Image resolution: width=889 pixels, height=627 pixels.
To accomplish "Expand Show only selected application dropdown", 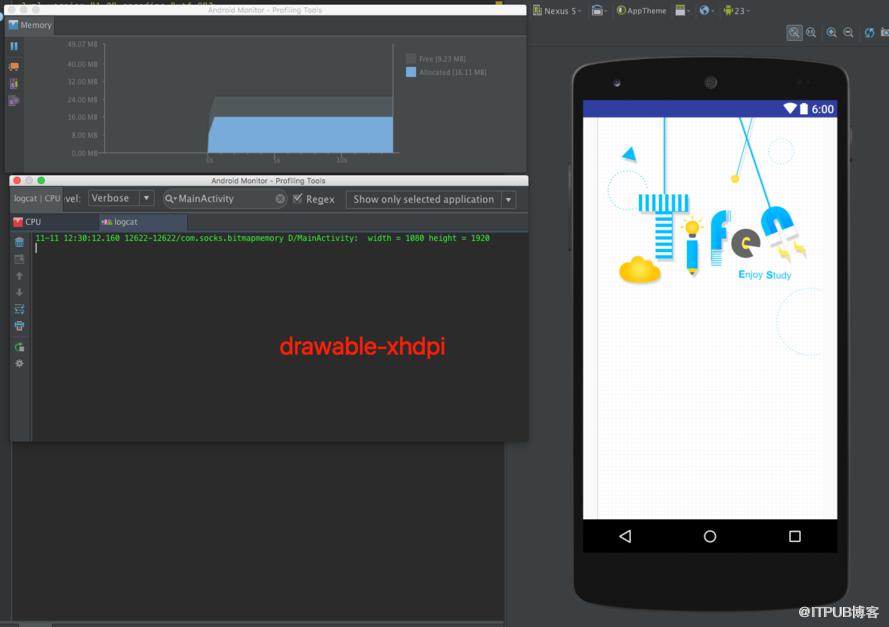I will [431, 200].
